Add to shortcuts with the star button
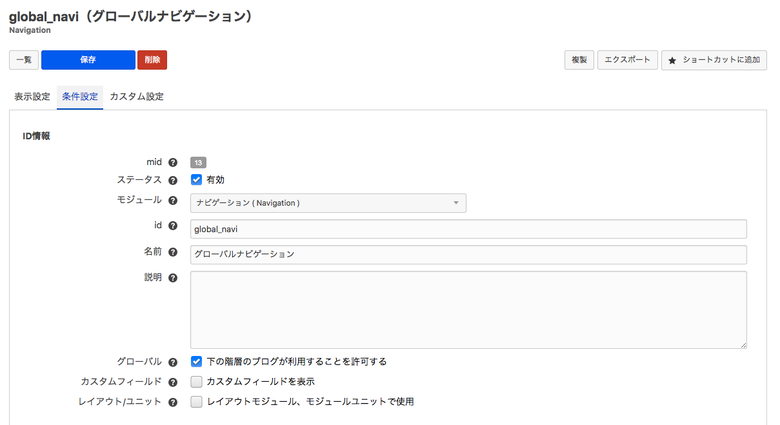 tap(714, 60)
